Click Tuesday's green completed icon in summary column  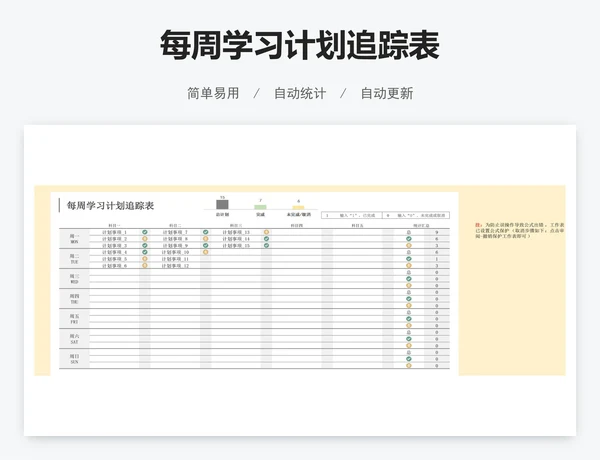point(409,259)
